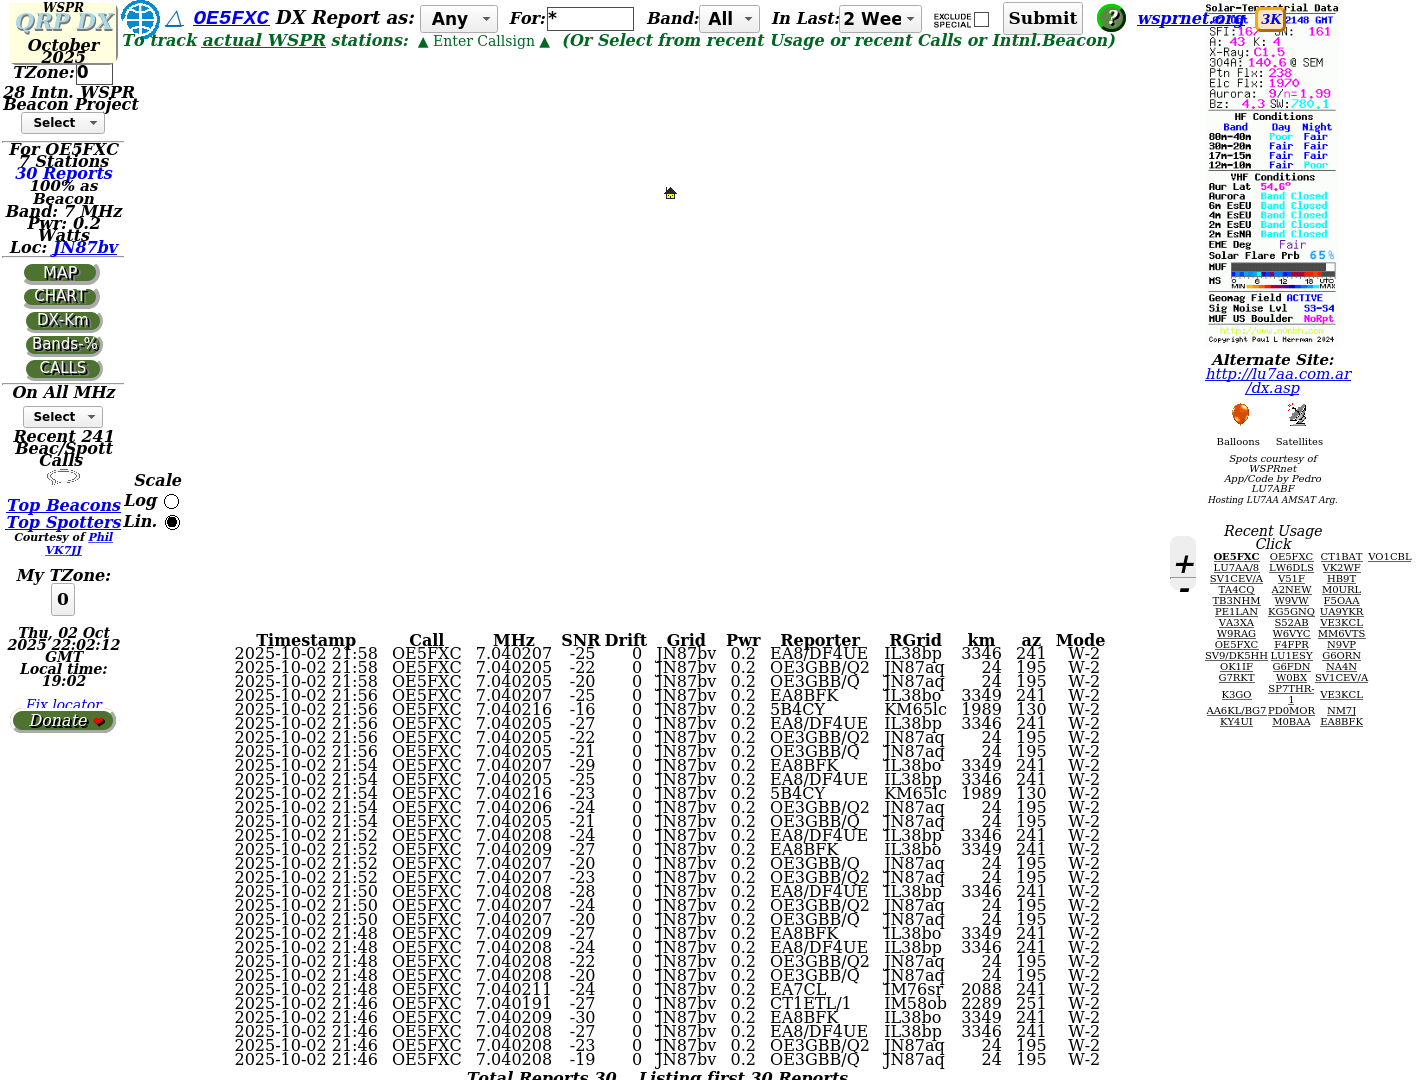This screenshot has height=1080, width=1416.
Task: Switch to the DX-Km view
Action: point(63,321)
